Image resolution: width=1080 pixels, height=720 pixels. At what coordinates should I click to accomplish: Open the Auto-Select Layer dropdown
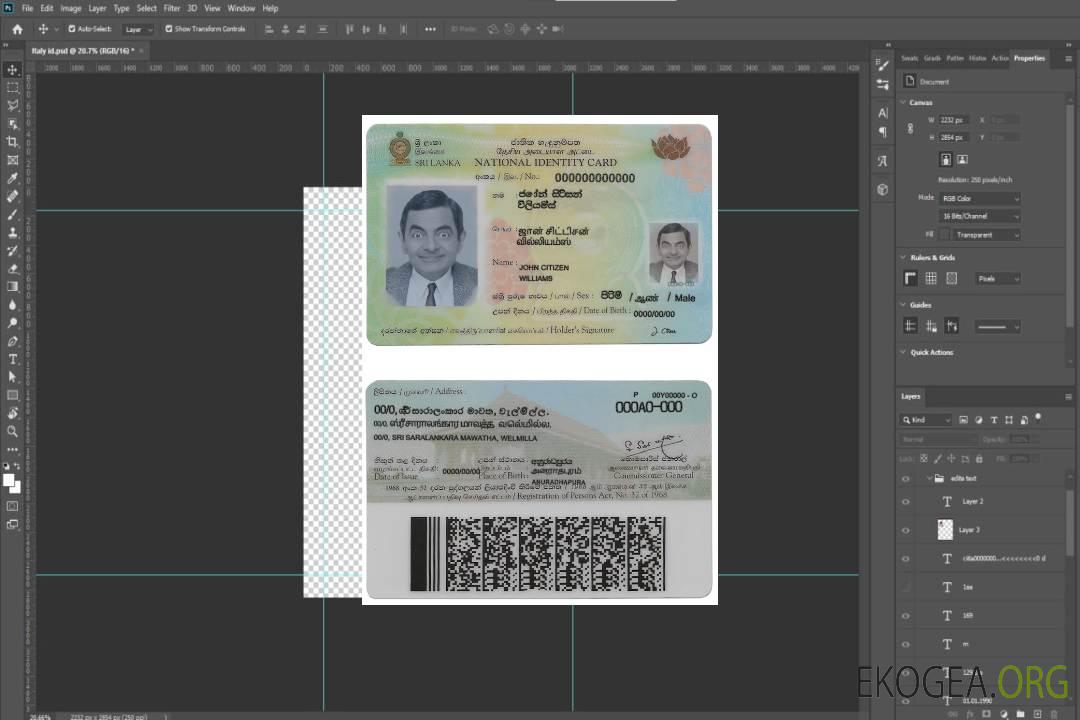[x=138, y=30]
